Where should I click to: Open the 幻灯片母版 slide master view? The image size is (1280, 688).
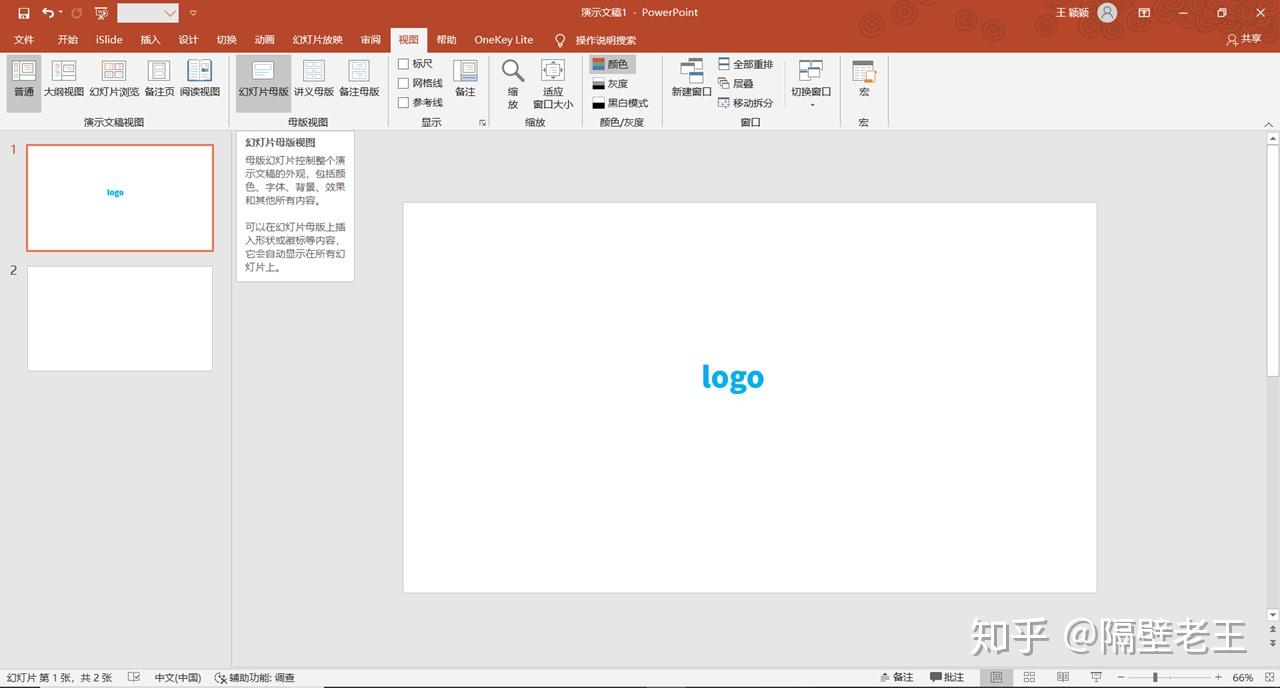pyautogui.click(x=263, y=80)
